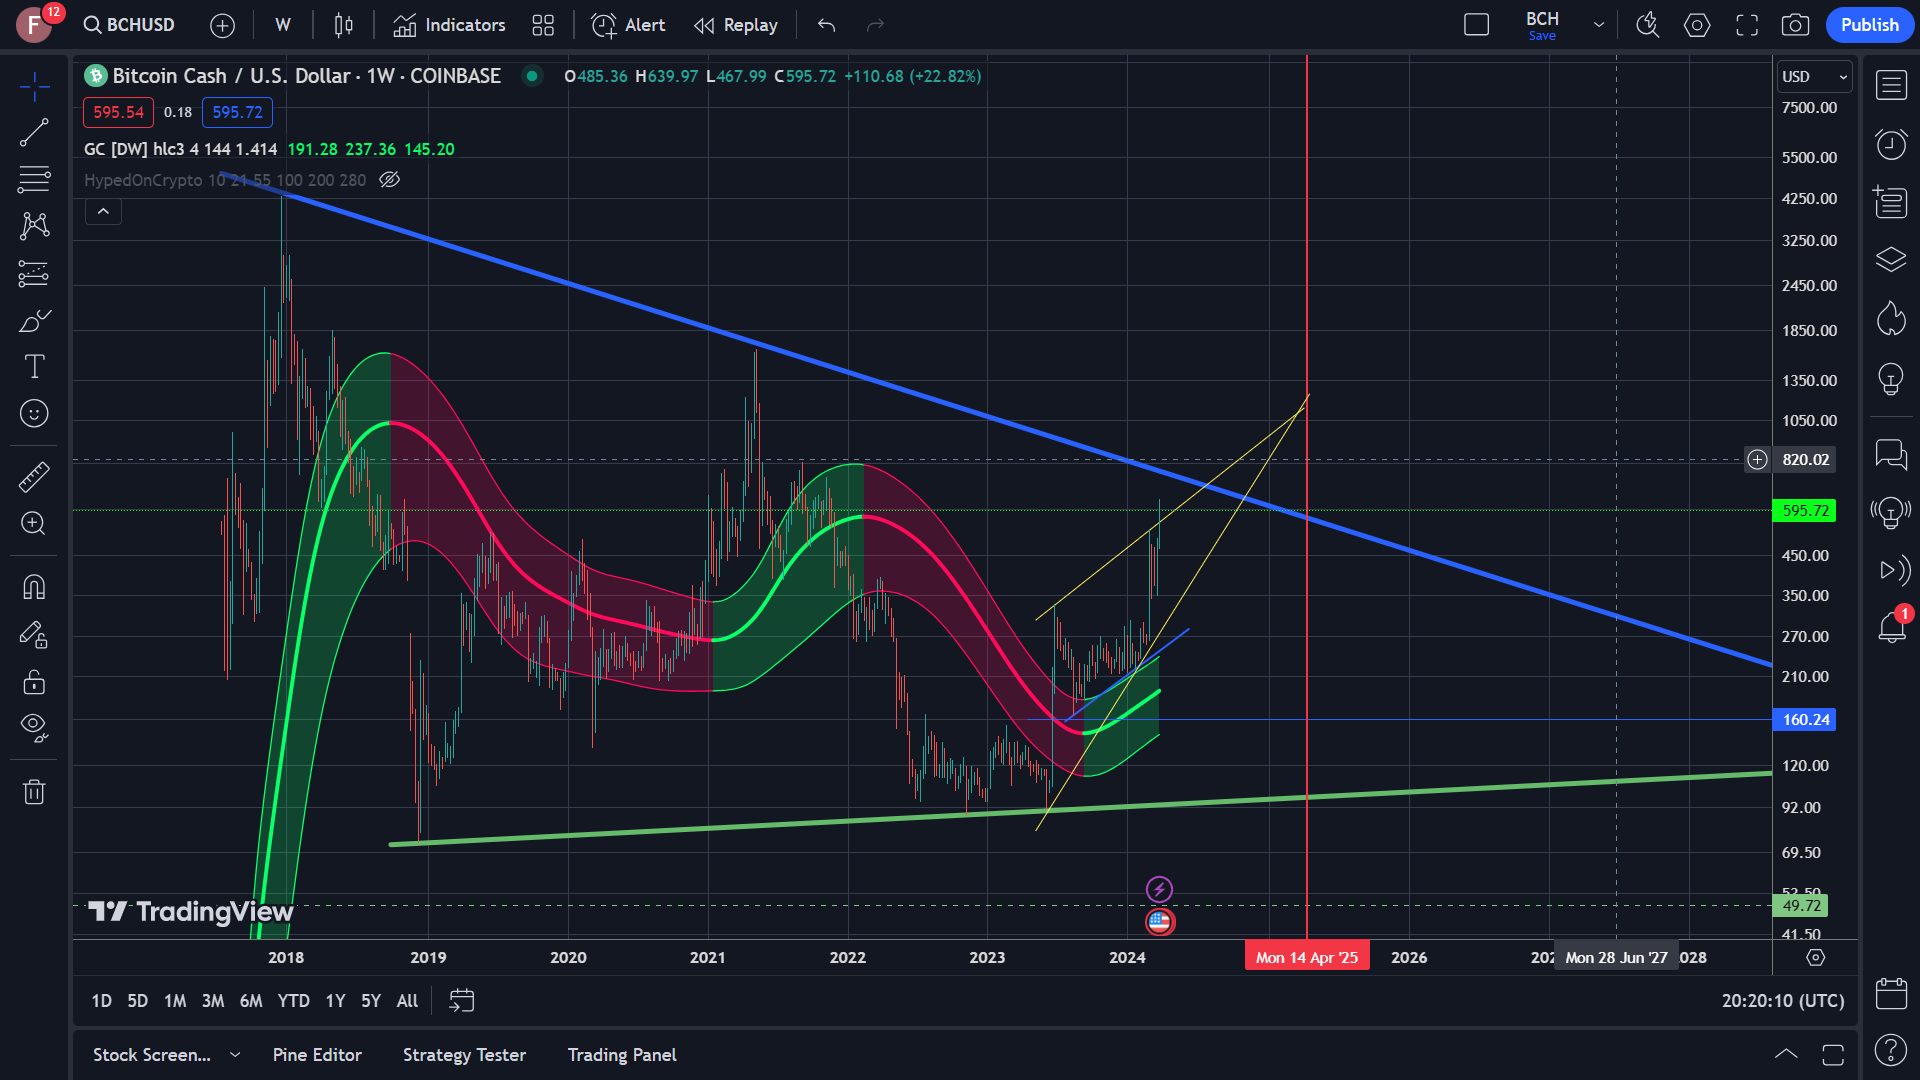Open the Stock Screener dropdown arrow
The image size is (1920, 1080).
click(x=236, y=1055)
